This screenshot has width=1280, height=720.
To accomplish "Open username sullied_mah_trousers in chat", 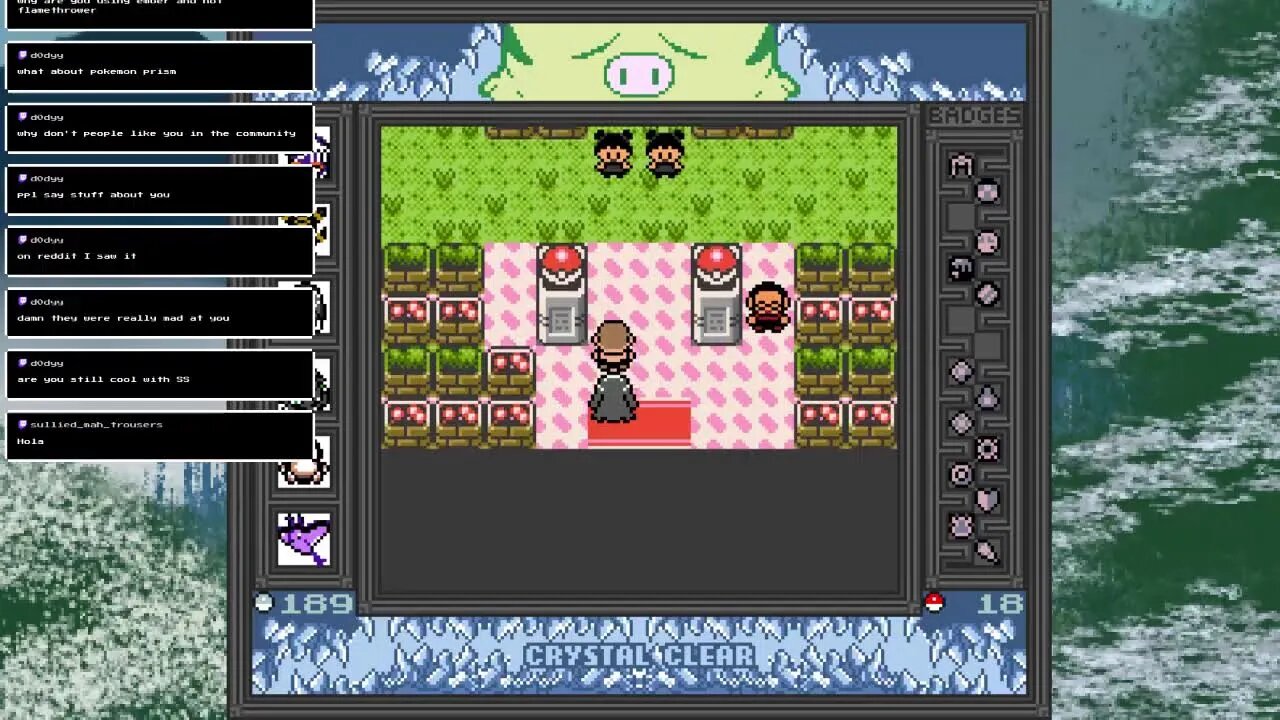I will pos(96,424).
